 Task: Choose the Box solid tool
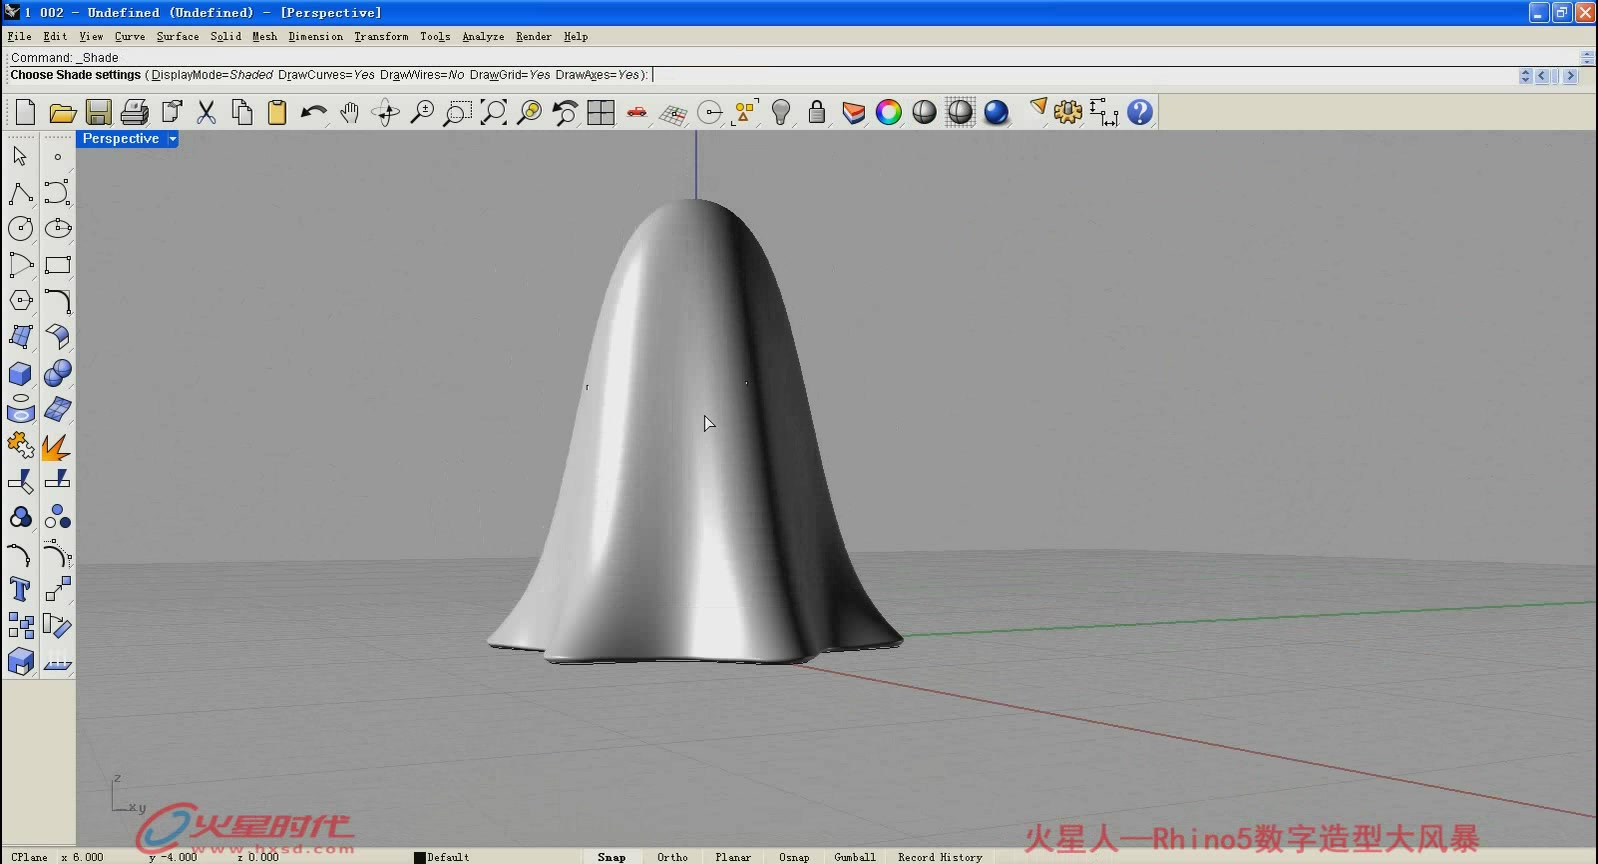click(x=20, y=373)
